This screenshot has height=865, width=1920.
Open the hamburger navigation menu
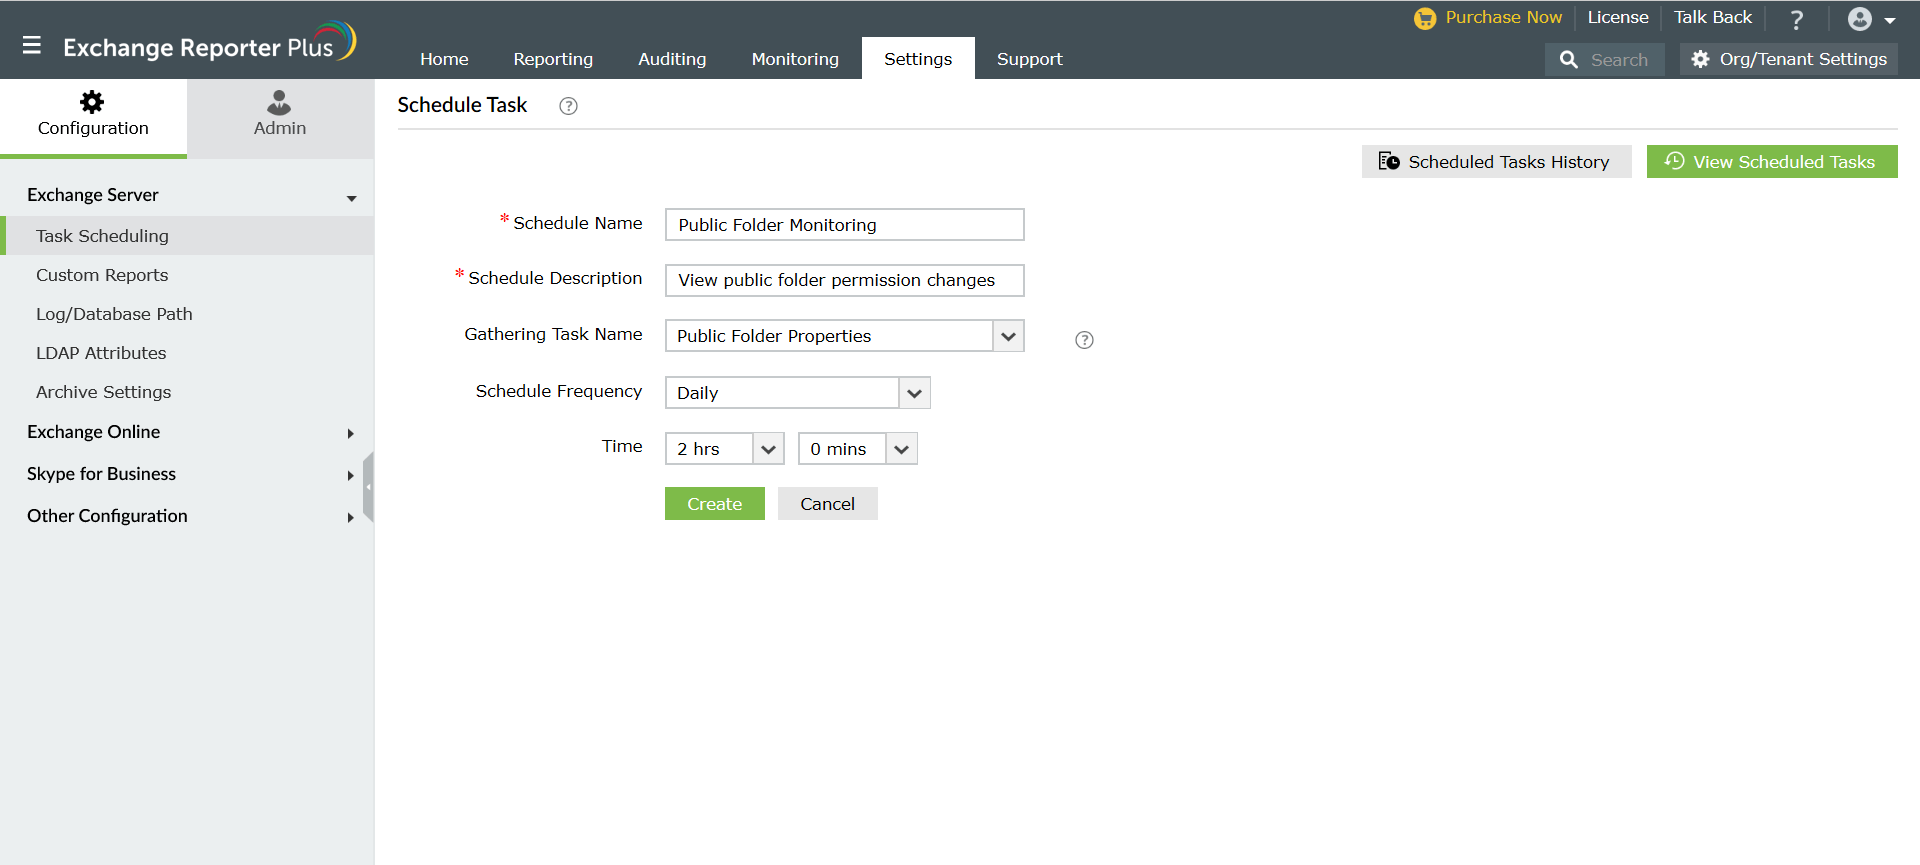(32, 46)
